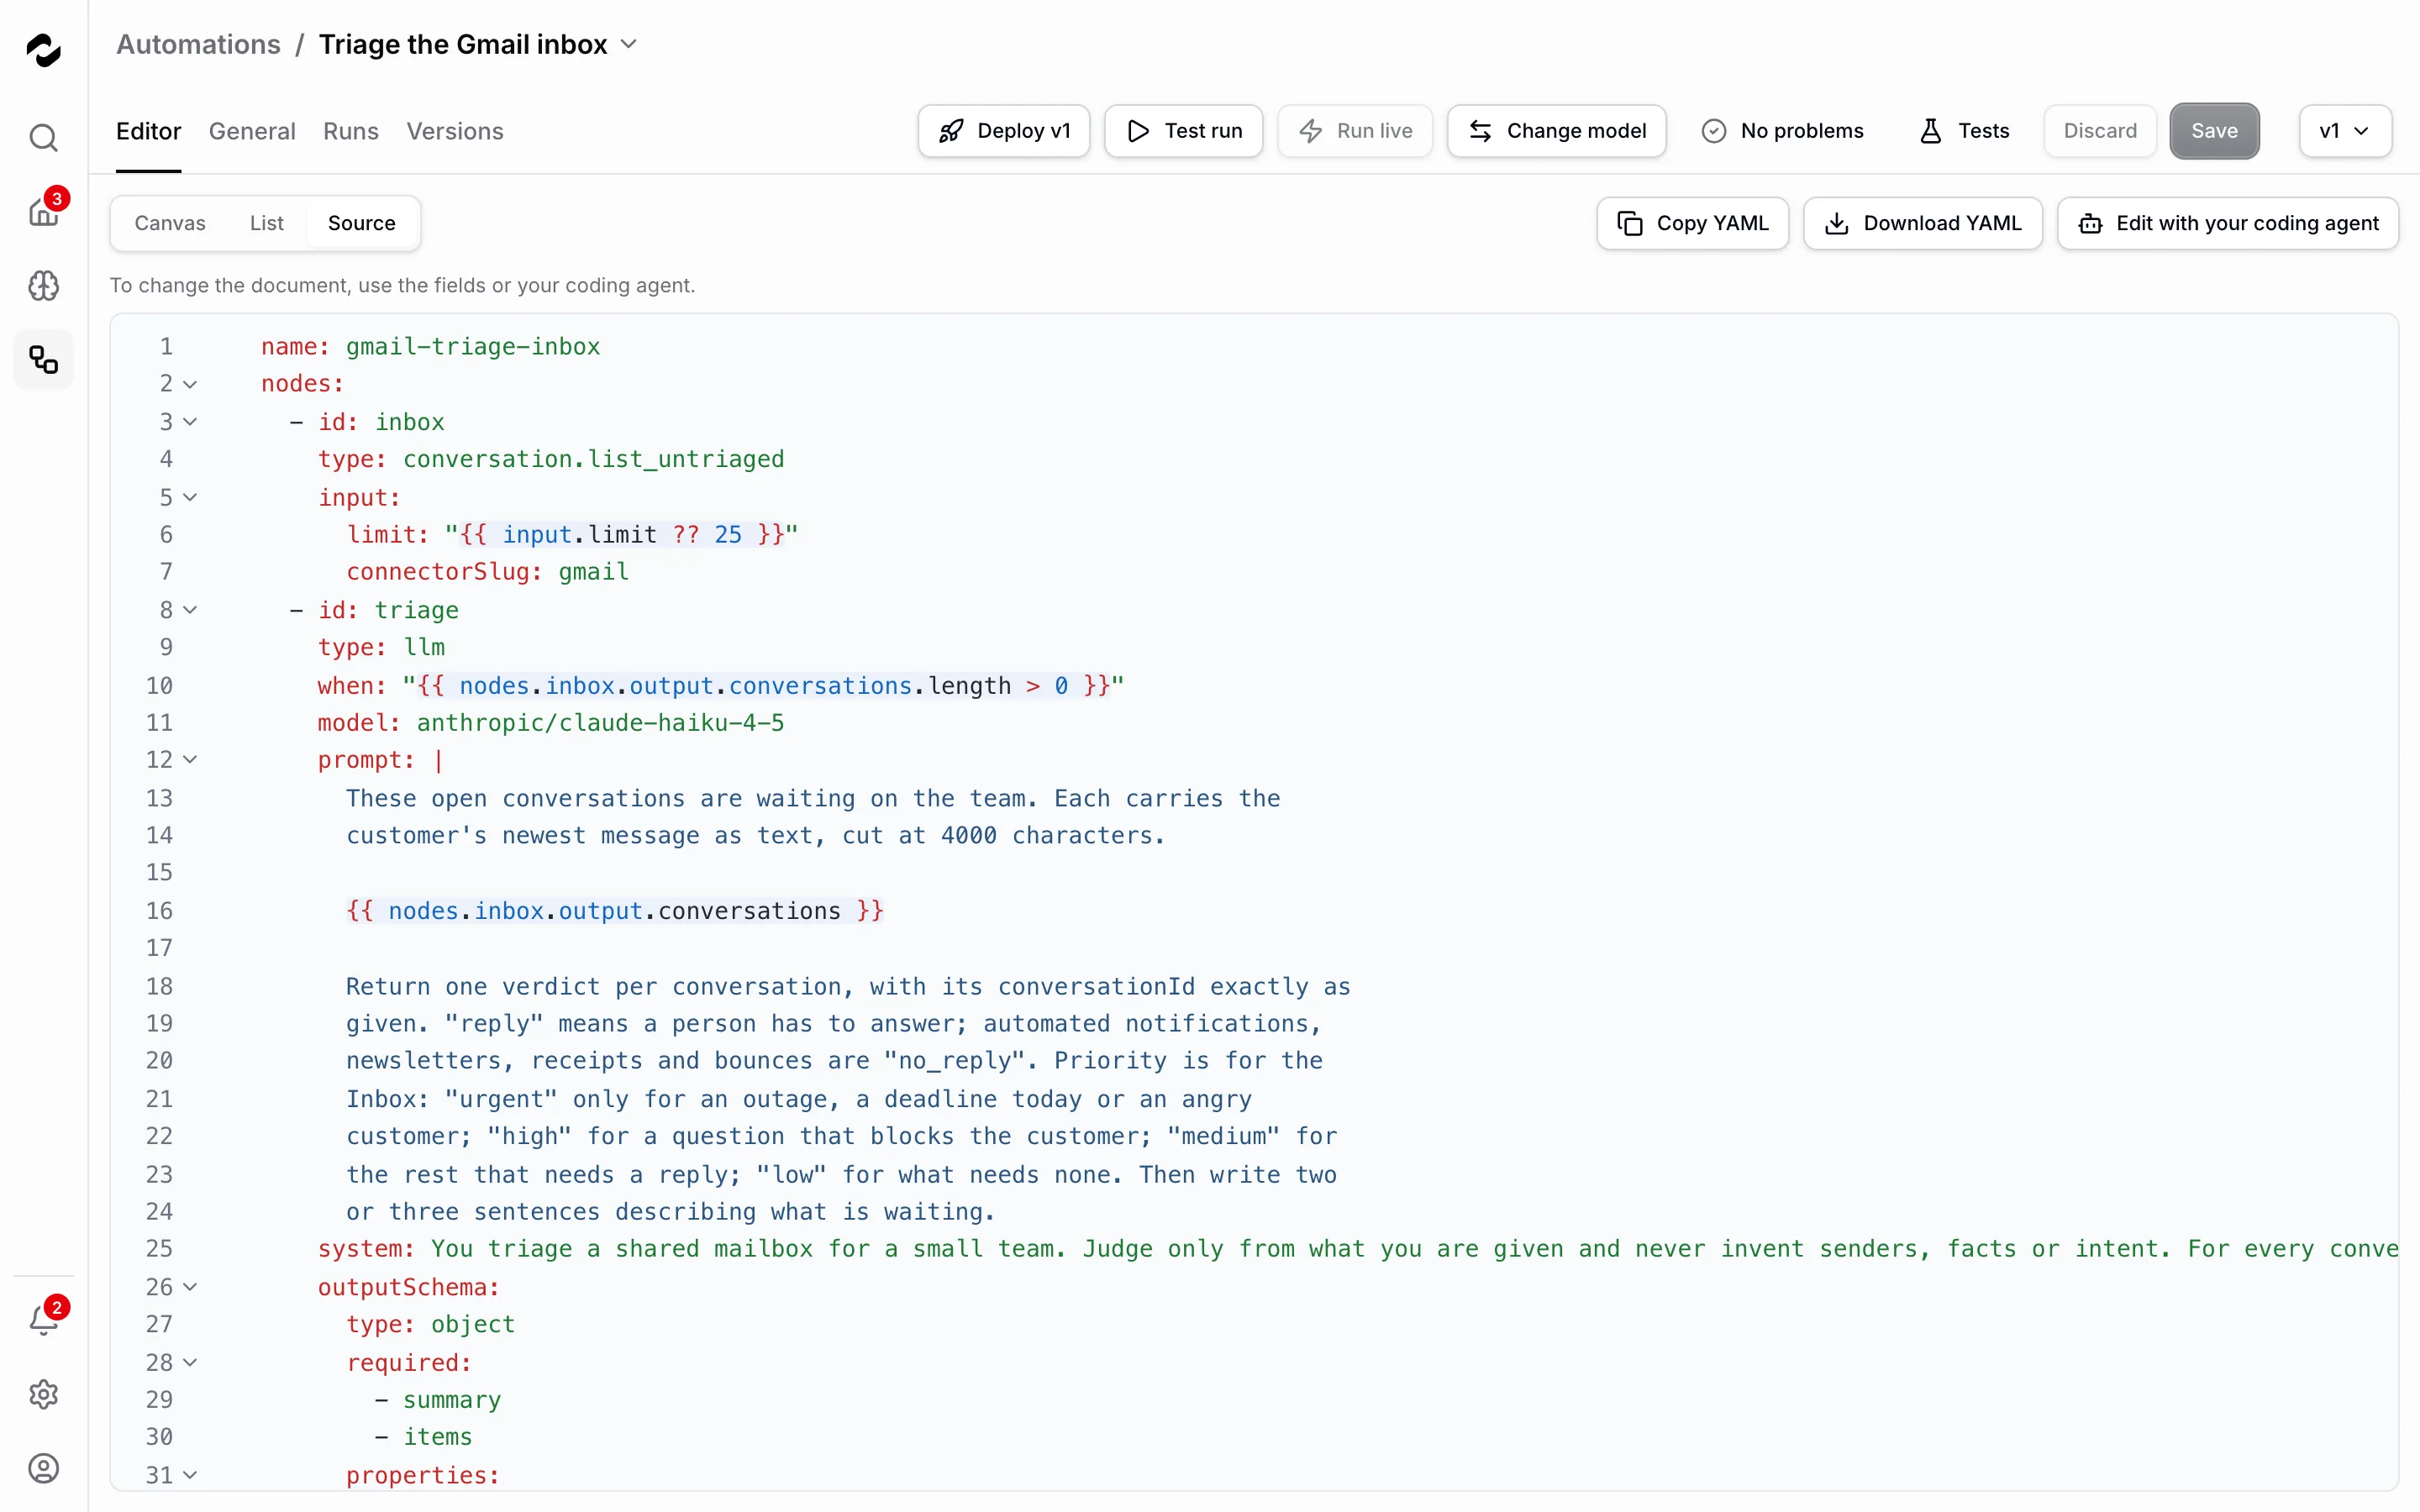The image size is (2420, 1512).
Task: Click the text 'anthropic/claude-haiku-4-5'
Action: coord(600,723)
